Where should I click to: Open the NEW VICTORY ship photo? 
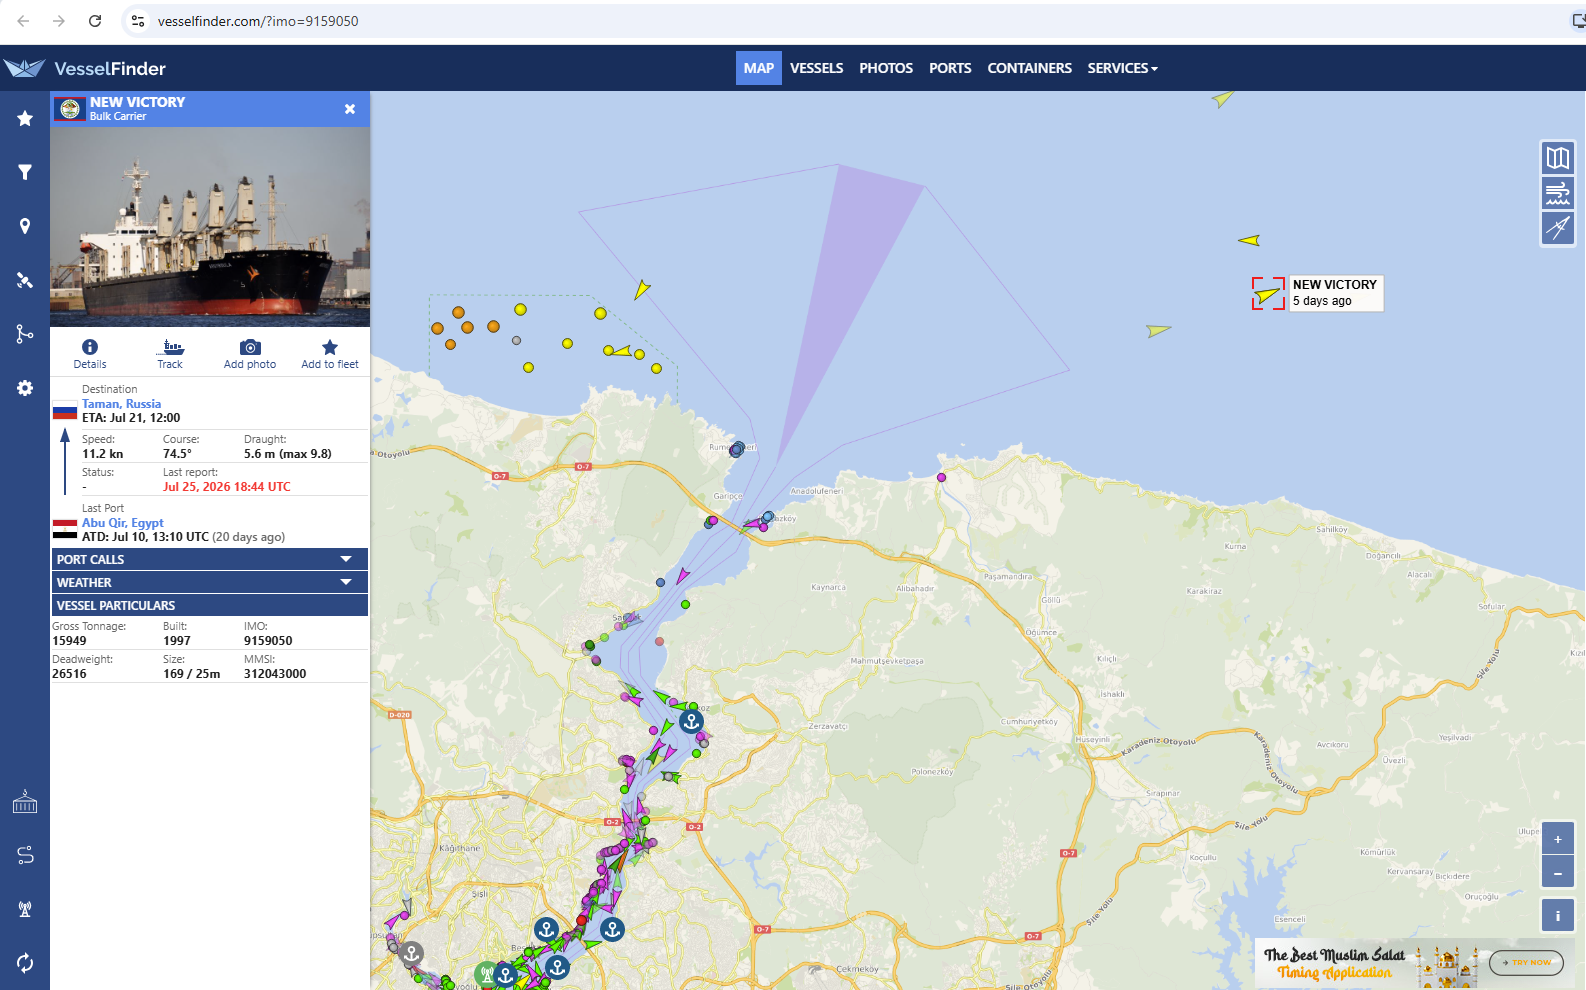tap(210, 227)
